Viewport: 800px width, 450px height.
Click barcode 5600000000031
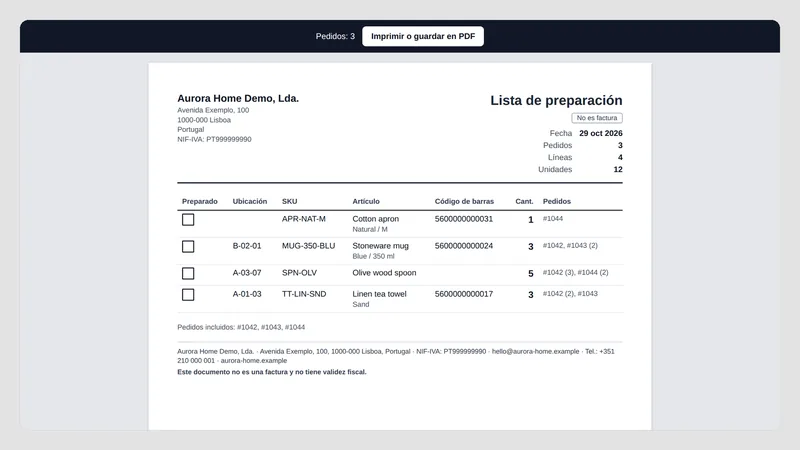(464, 219)
